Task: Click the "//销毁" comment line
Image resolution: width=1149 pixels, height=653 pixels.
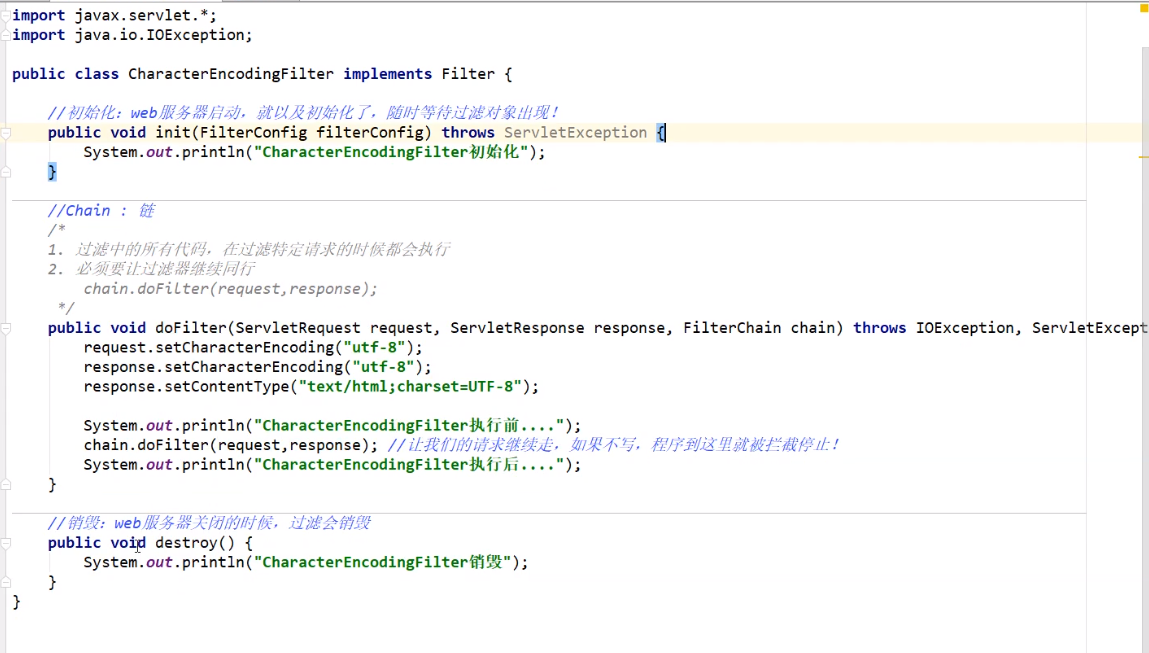Action: point(210,523)
